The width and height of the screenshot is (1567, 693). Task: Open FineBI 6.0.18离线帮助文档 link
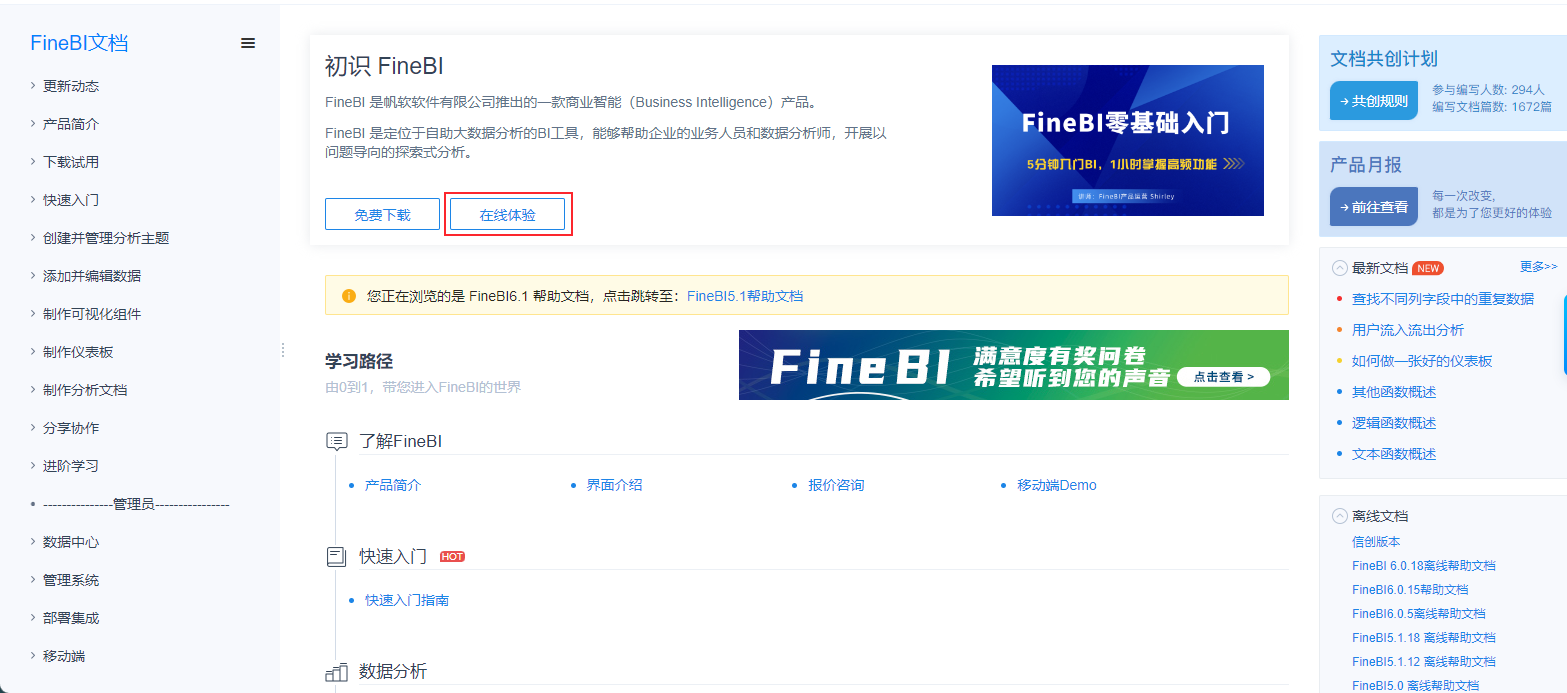(x=1424, y=565)
